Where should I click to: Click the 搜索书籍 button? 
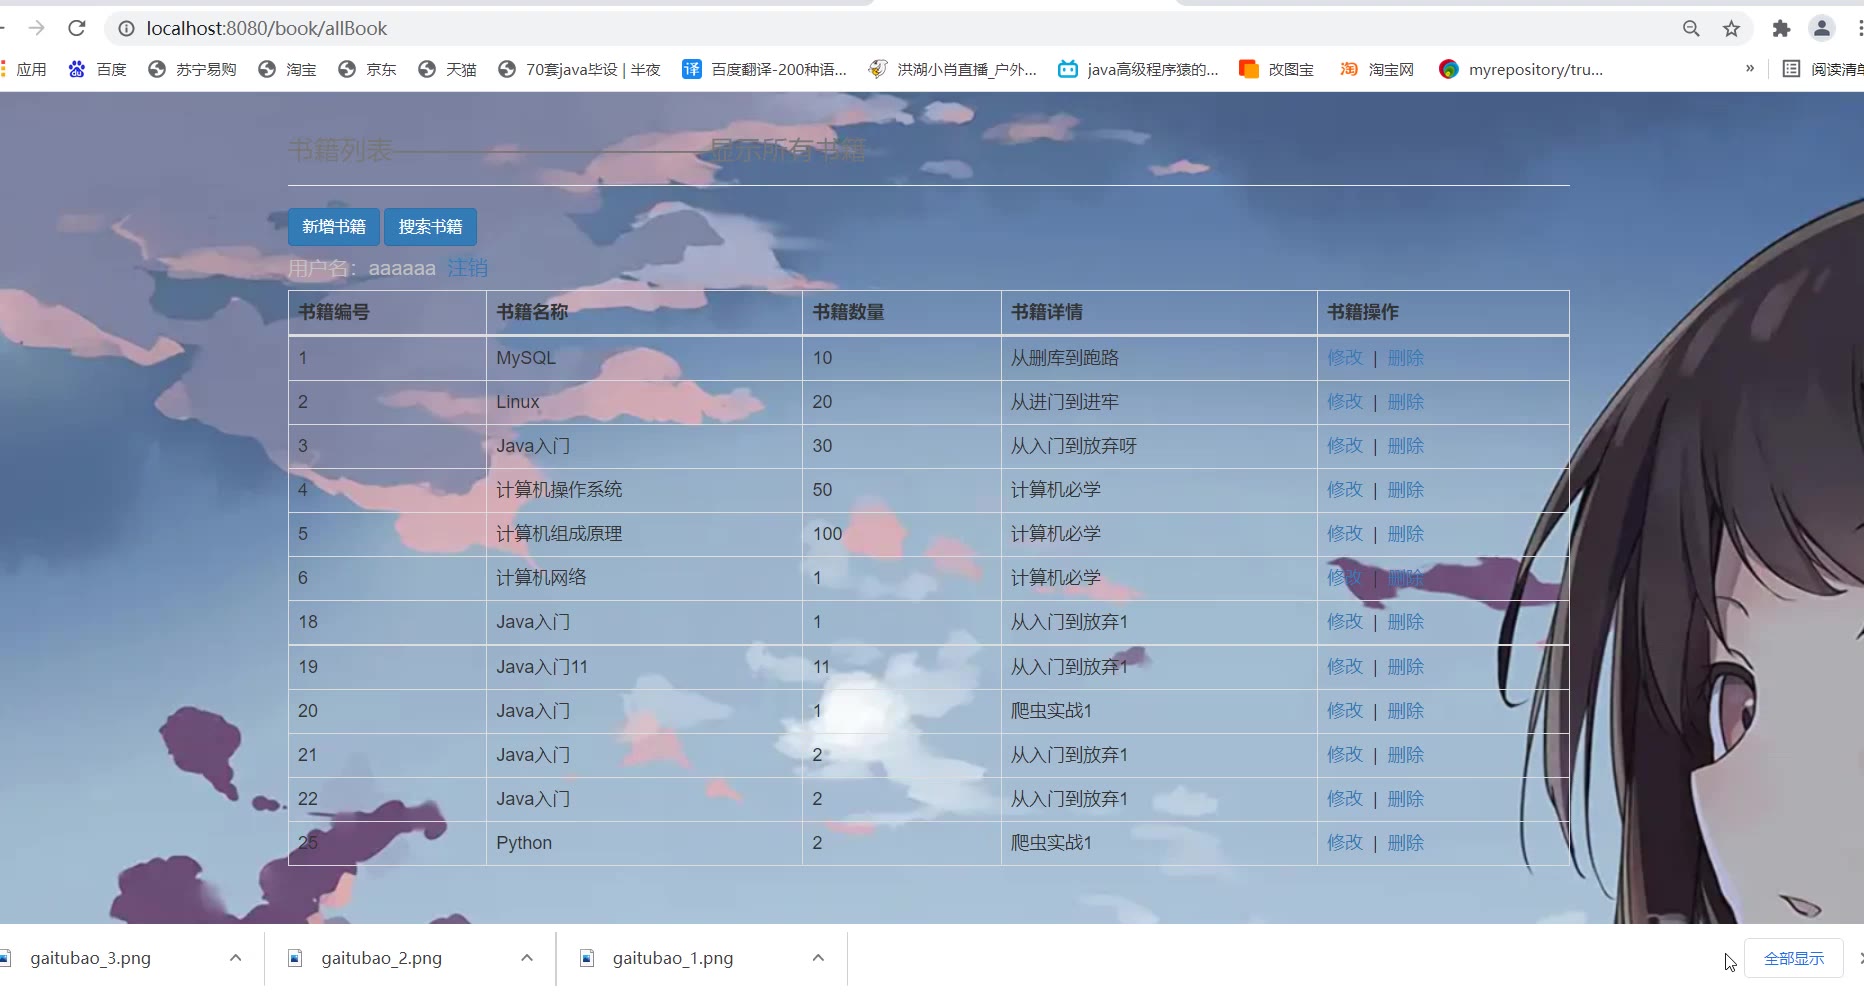(x=430, y=227)
